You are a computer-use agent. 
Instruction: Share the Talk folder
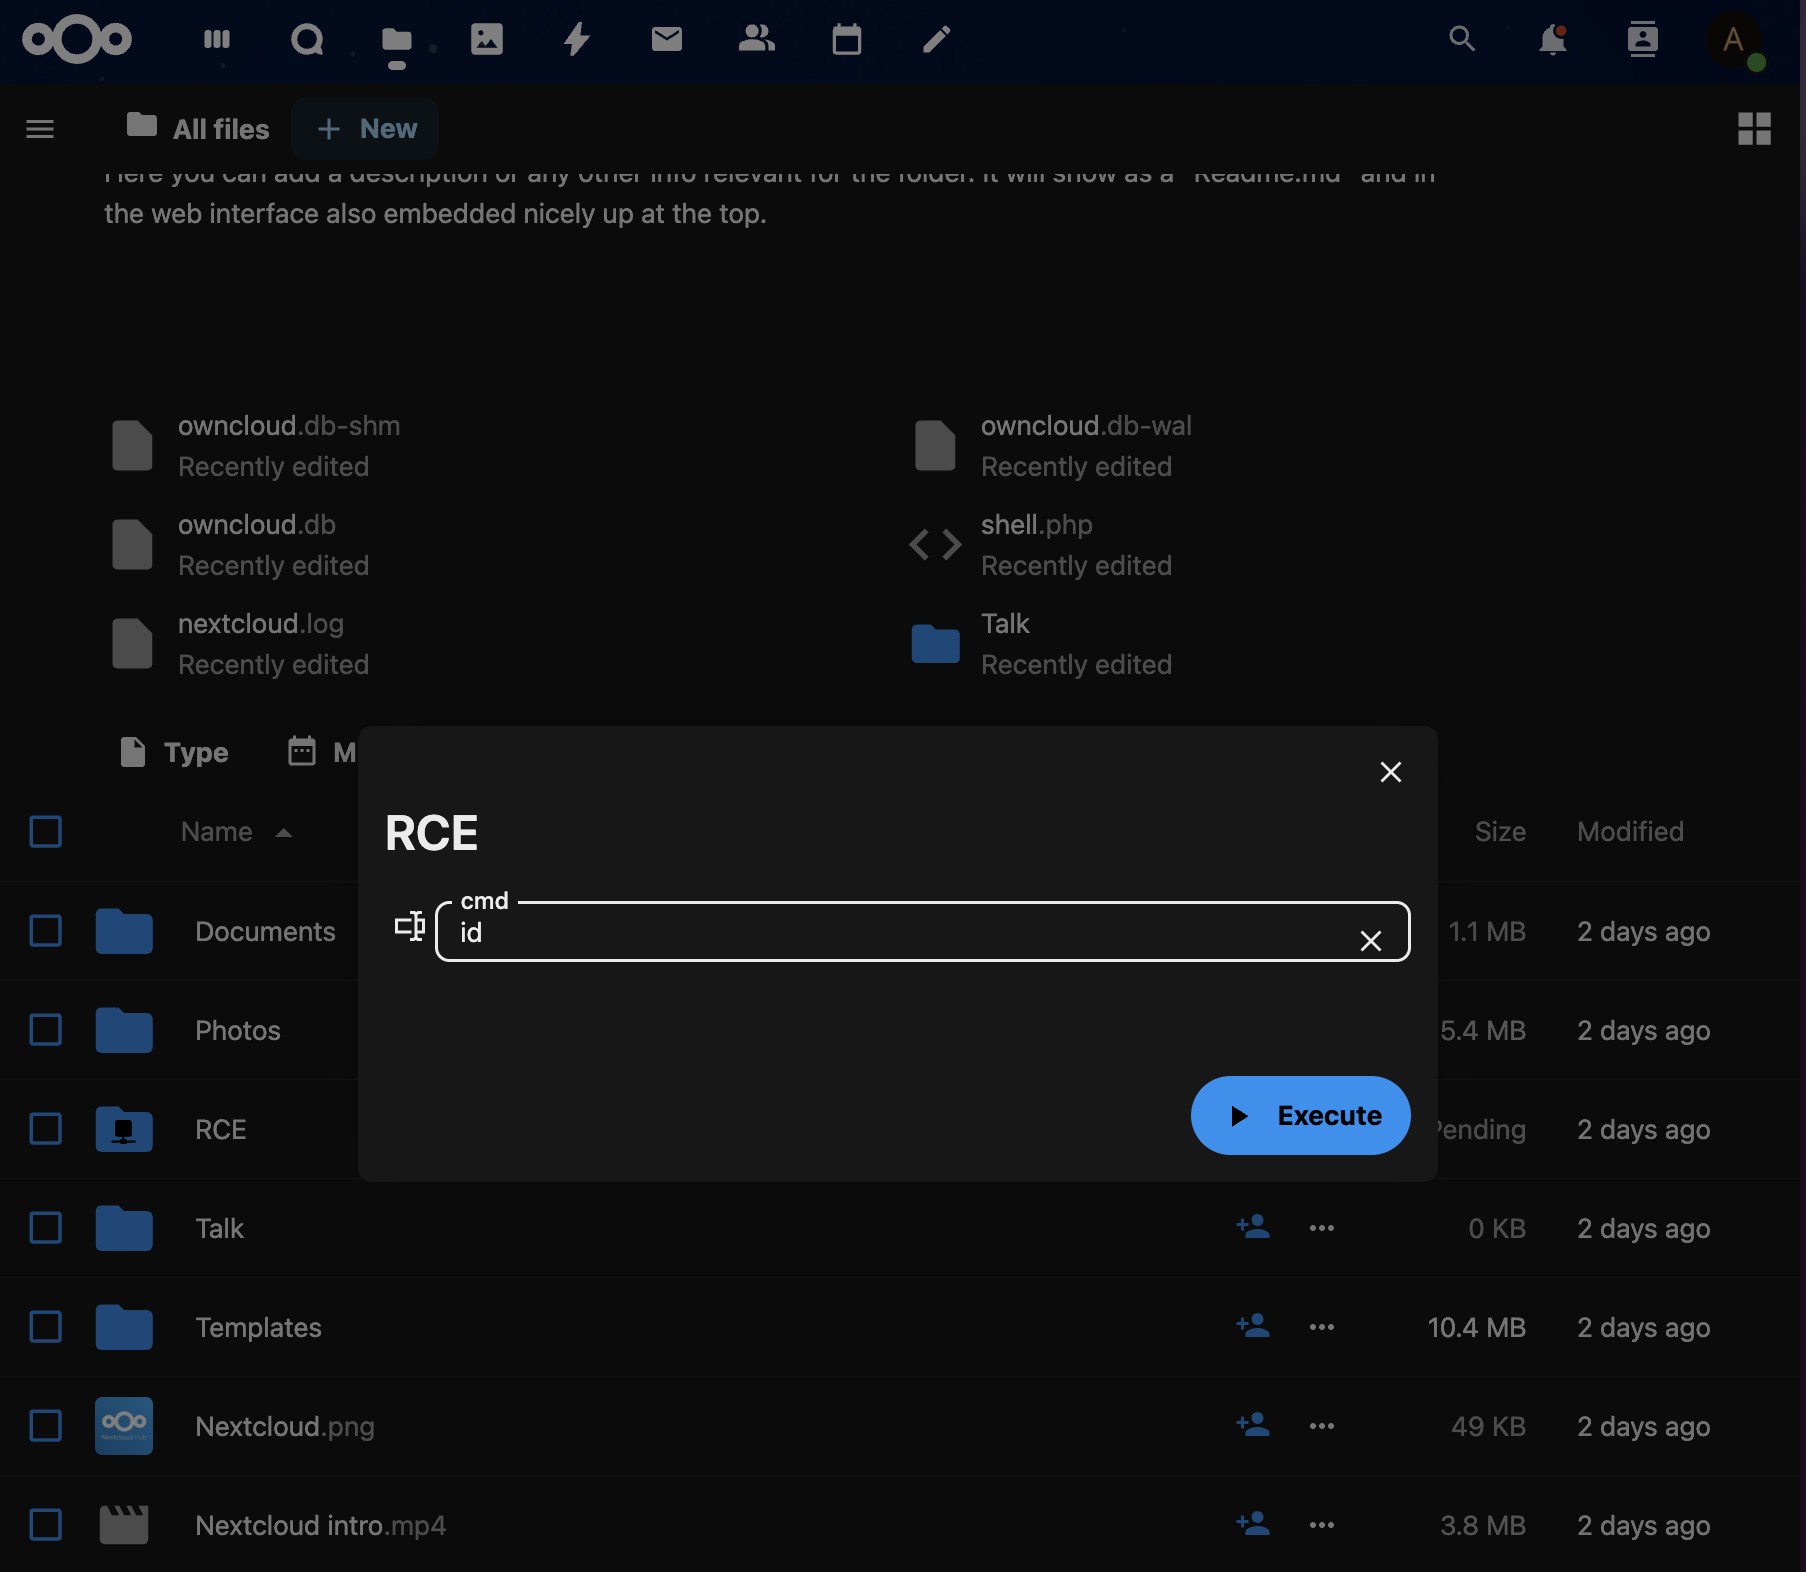pyautogui.click(x=1253, y=1227)
